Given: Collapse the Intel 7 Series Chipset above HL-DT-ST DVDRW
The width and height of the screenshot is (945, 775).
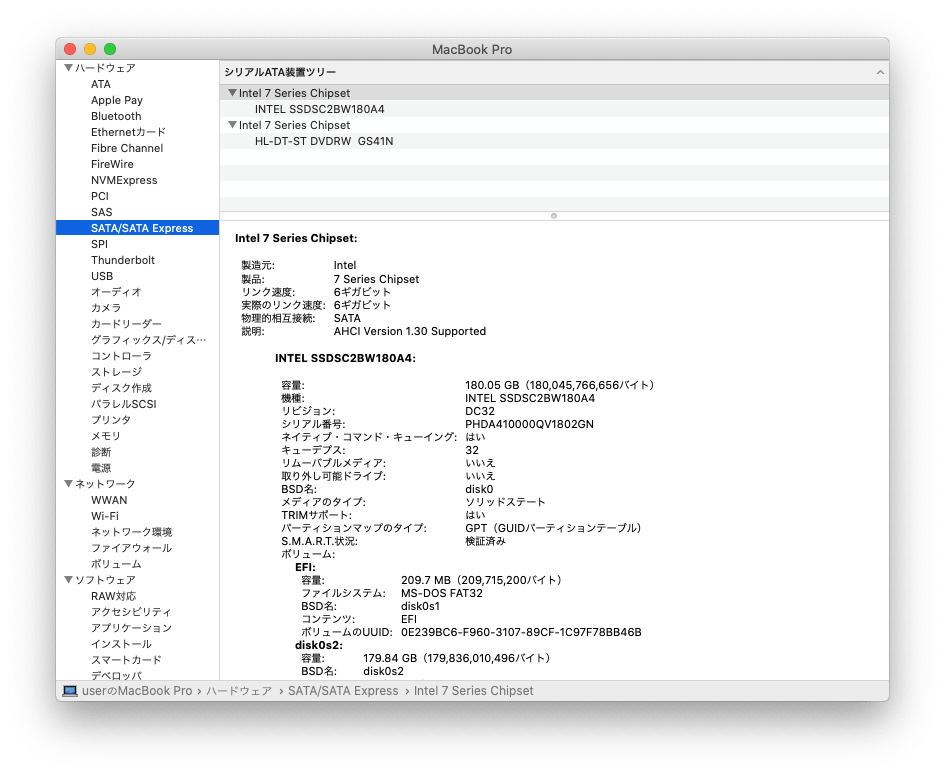Looking at the screenshot, I should tap(232, 125).
